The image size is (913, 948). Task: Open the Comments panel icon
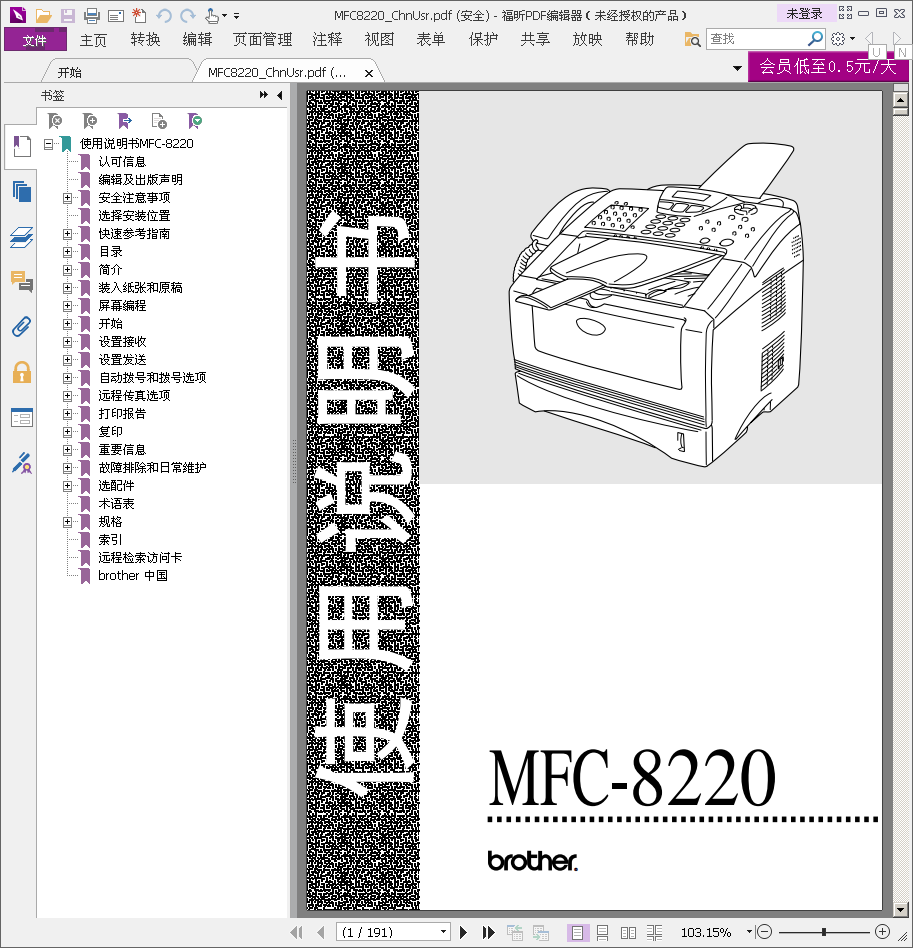pos(22,282)
